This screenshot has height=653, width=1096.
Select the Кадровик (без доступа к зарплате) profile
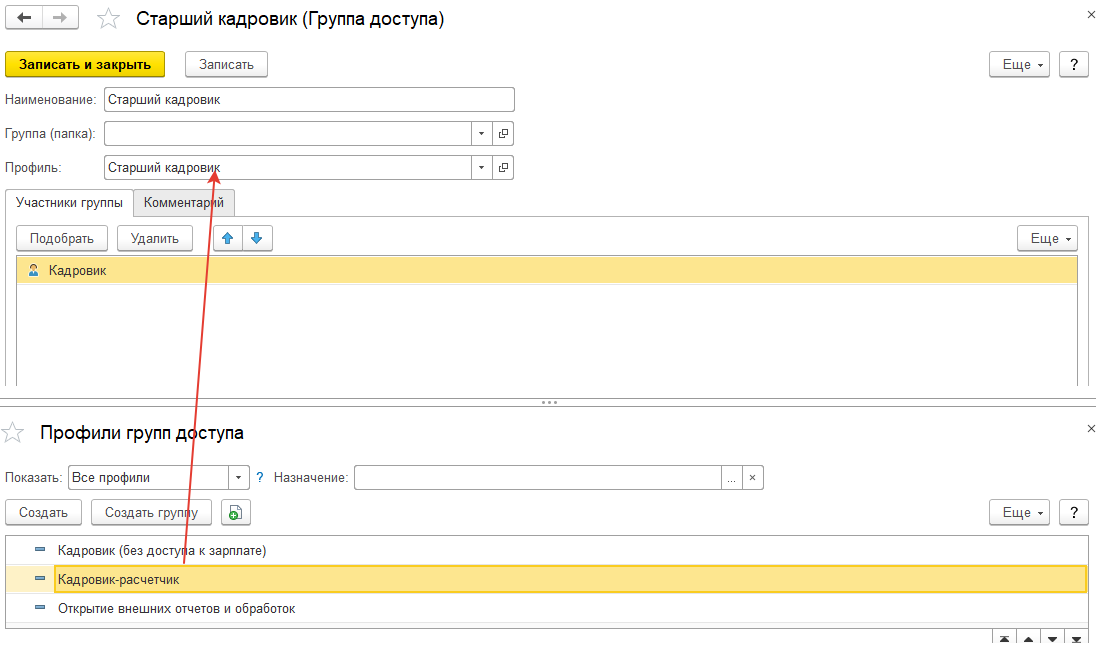click(x=162, y=550)
